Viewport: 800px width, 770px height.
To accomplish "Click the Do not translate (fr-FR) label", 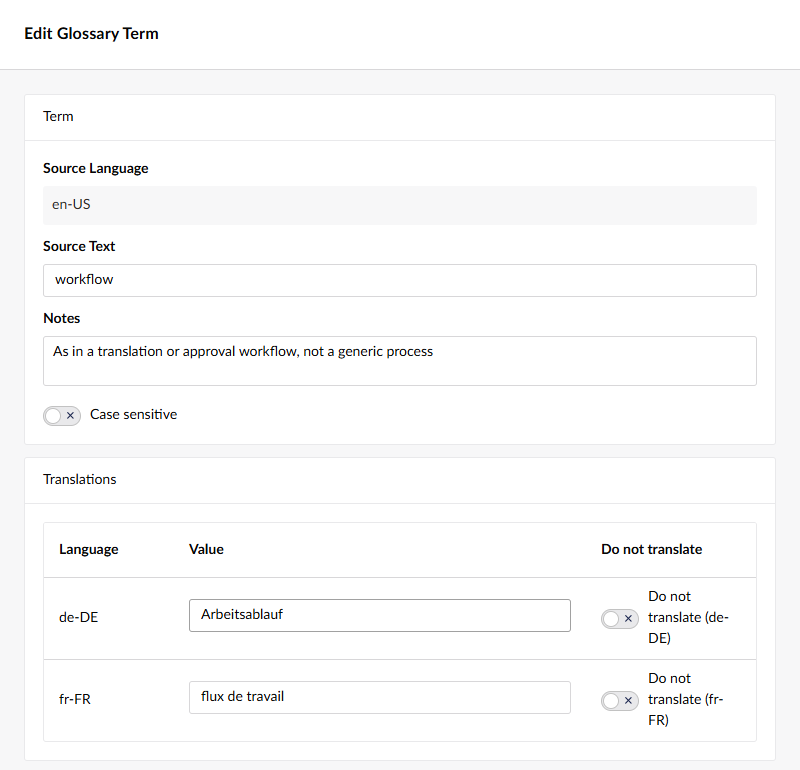I will click(686, 699).
